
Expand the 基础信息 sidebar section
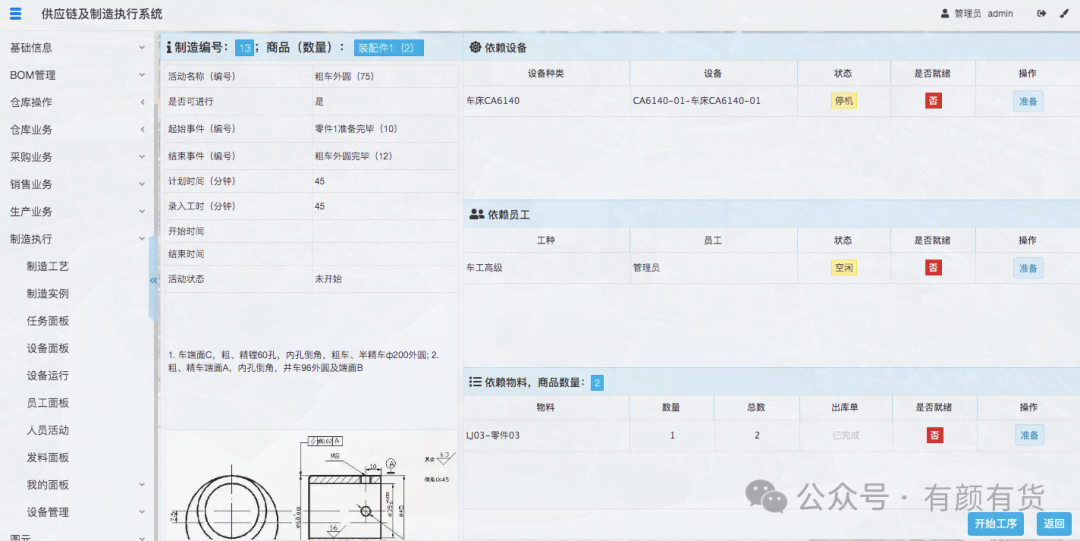click(76, 47)
